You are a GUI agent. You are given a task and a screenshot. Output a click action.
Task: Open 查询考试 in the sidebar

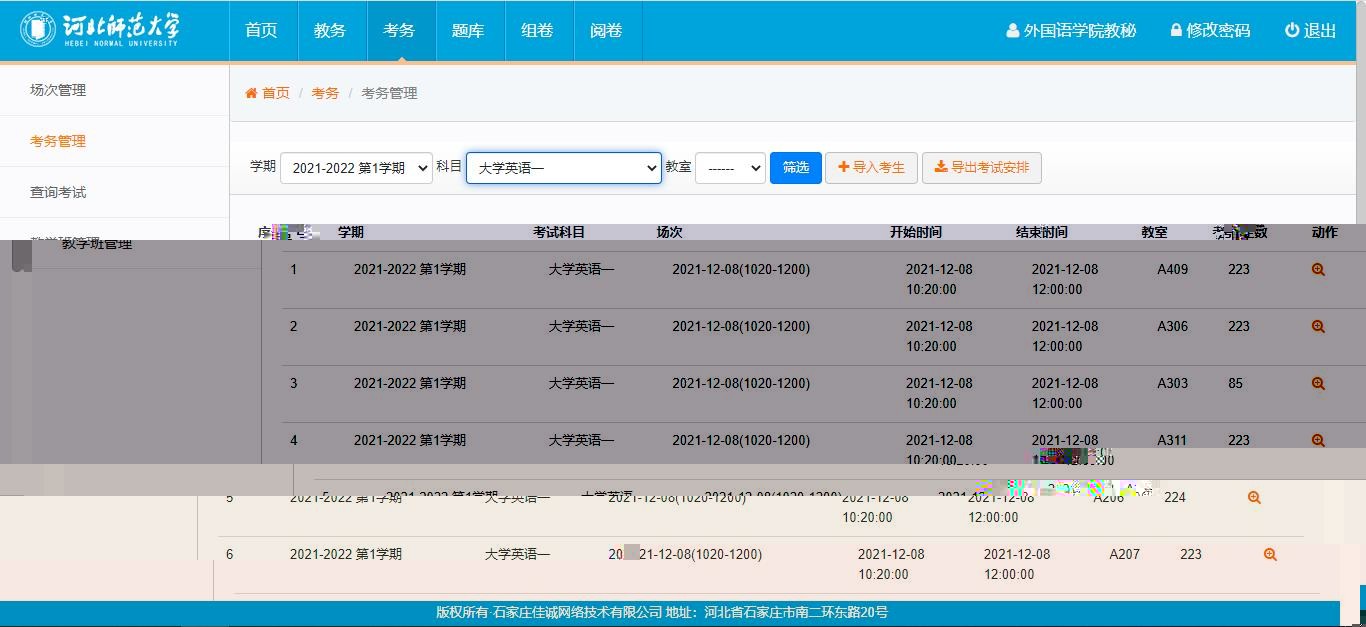coord(58,192)
